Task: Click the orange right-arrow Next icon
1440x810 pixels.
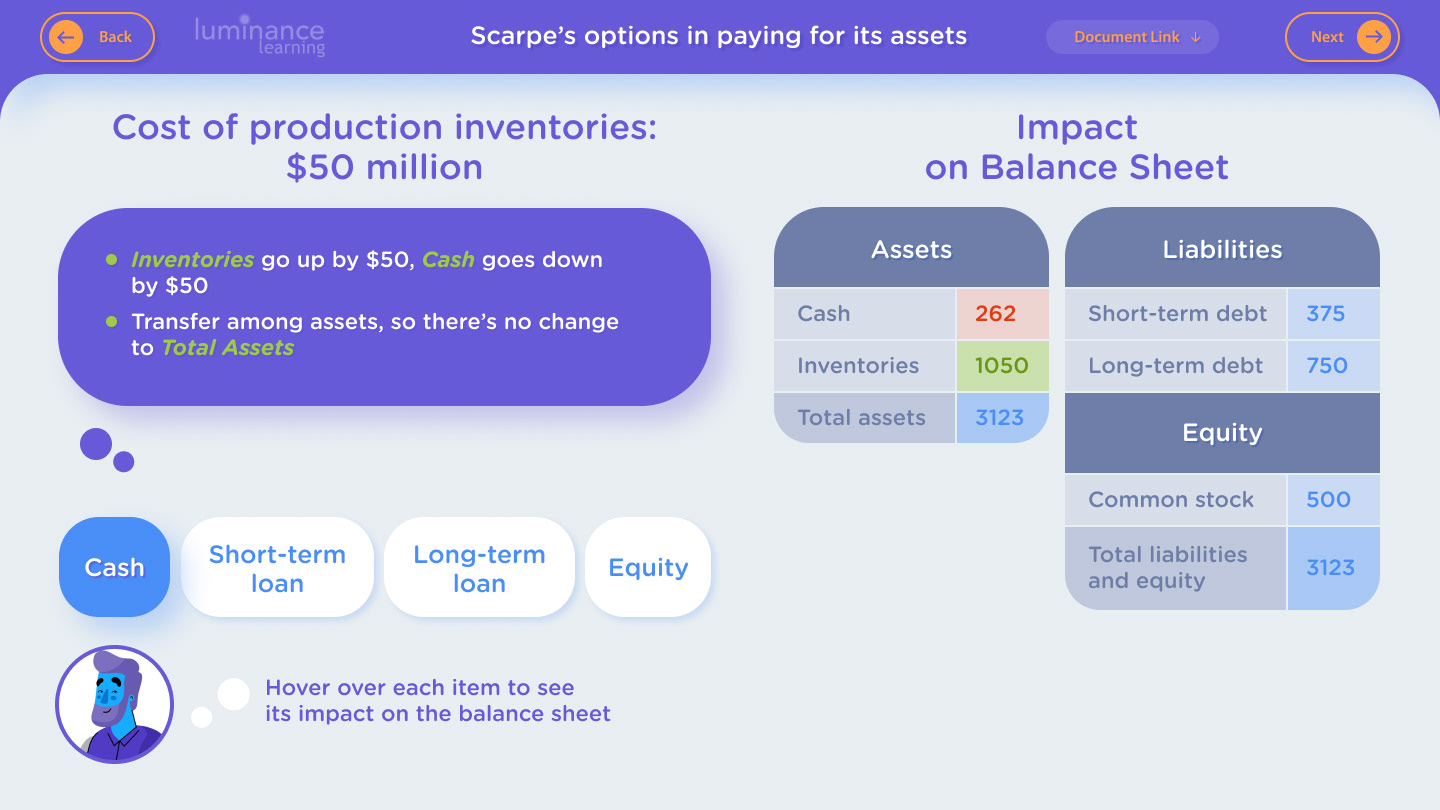Action: pyautogui.click(x=1374, y=37)
